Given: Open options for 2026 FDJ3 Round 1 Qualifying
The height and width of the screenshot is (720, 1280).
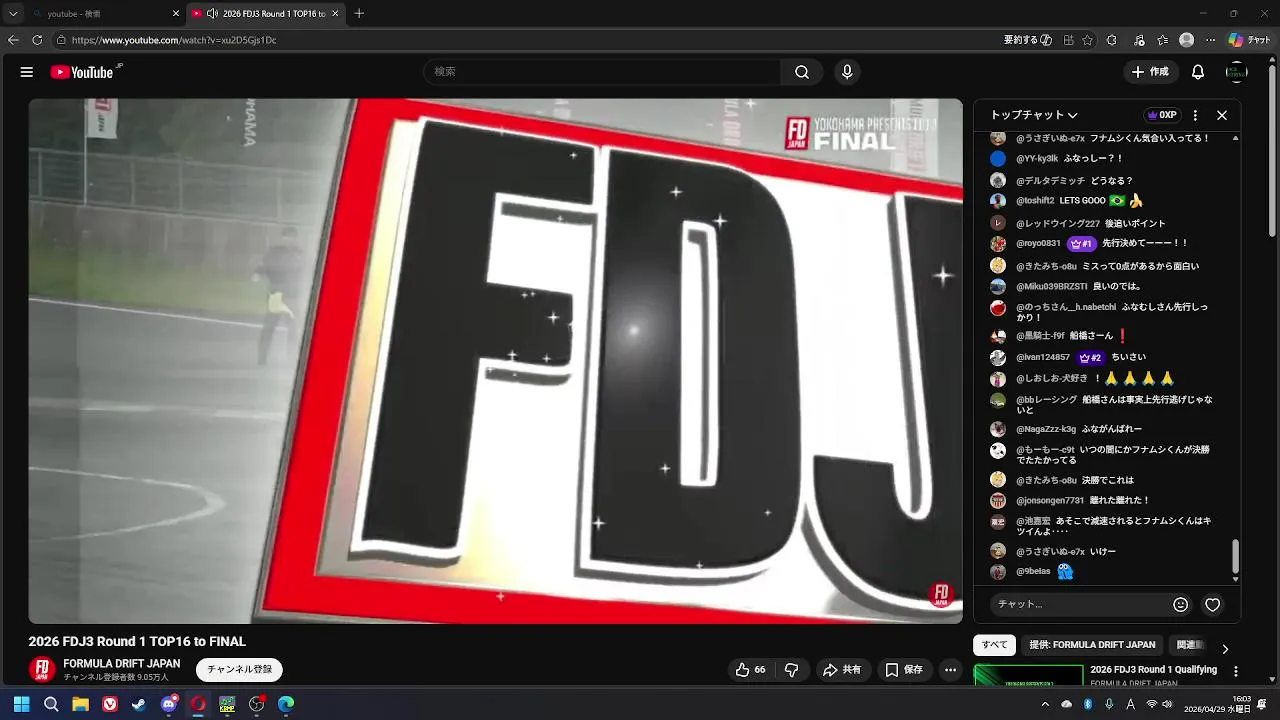Looking at the screenshot, I should 1236,672.
